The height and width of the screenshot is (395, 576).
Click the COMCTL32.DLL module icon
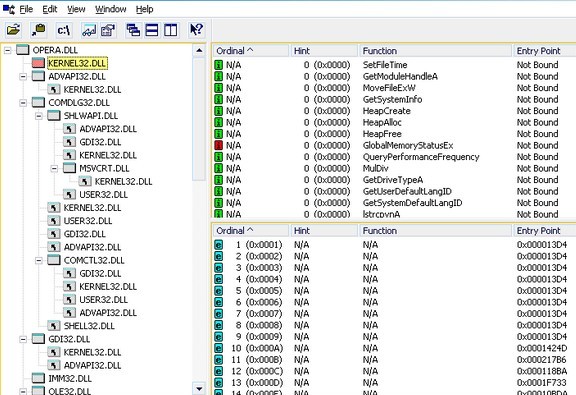[x=54, y=260]
